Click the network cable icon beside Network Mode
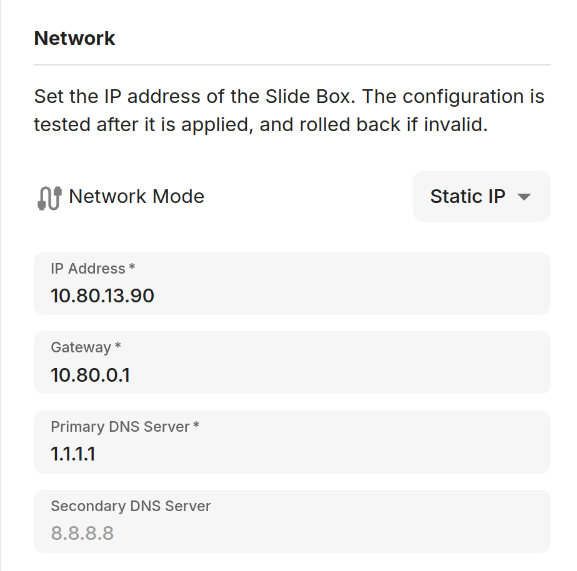The height and width of the screenshot is (571, 577). coord(49,198)
